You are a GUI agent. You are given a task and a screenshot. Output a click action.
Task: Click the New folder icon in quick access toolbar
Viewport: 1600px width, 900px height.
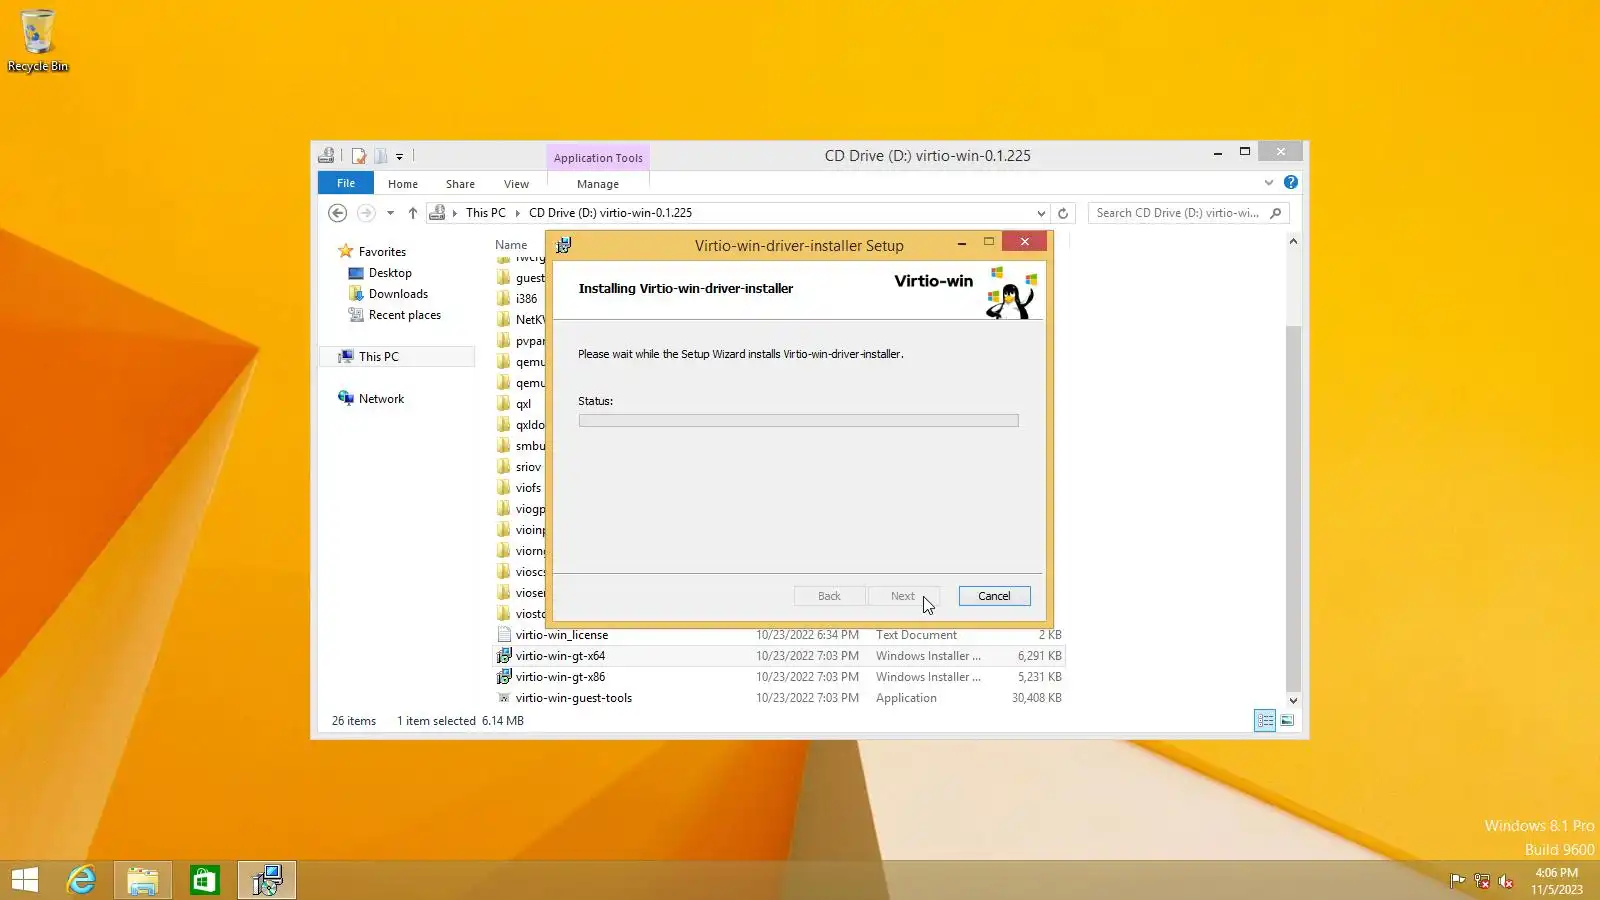click(x=380, y=156)
